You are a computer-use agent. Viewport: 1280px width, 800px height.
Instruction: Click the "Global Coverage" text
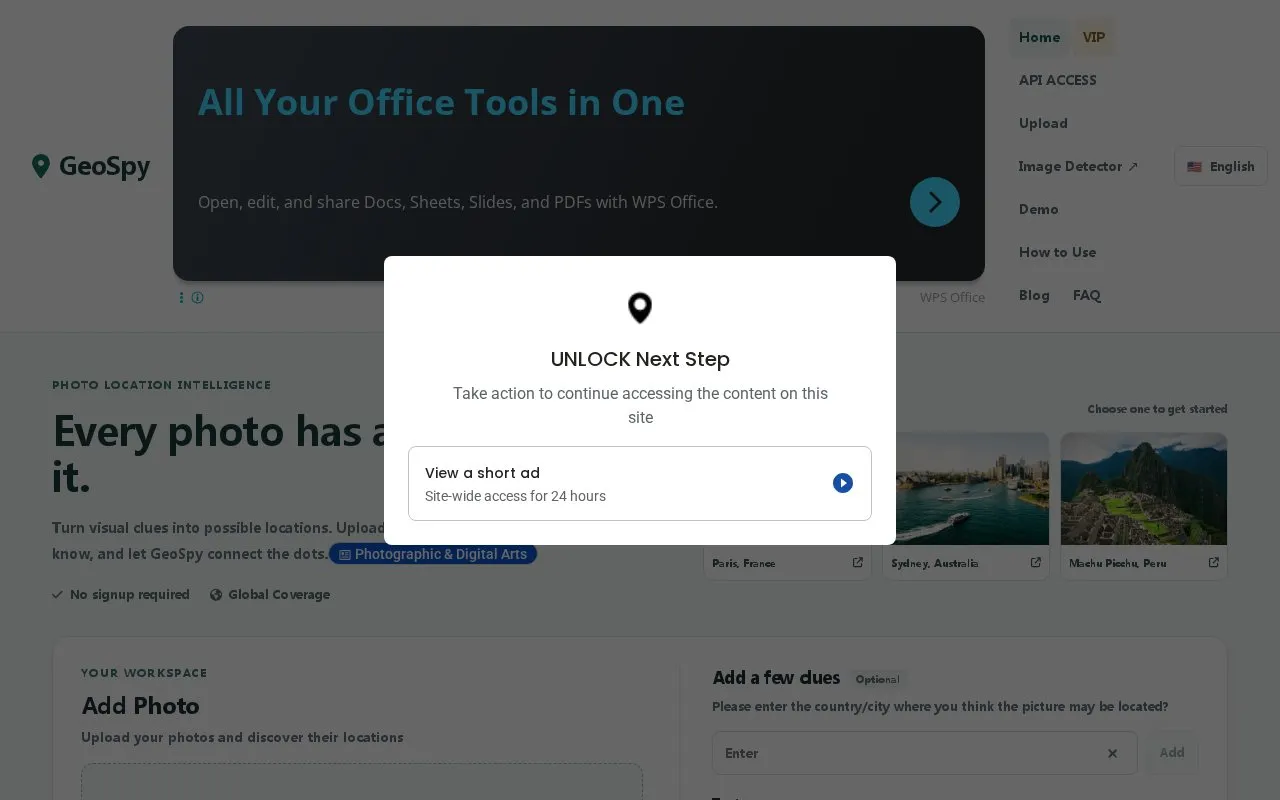click(279, 594)
